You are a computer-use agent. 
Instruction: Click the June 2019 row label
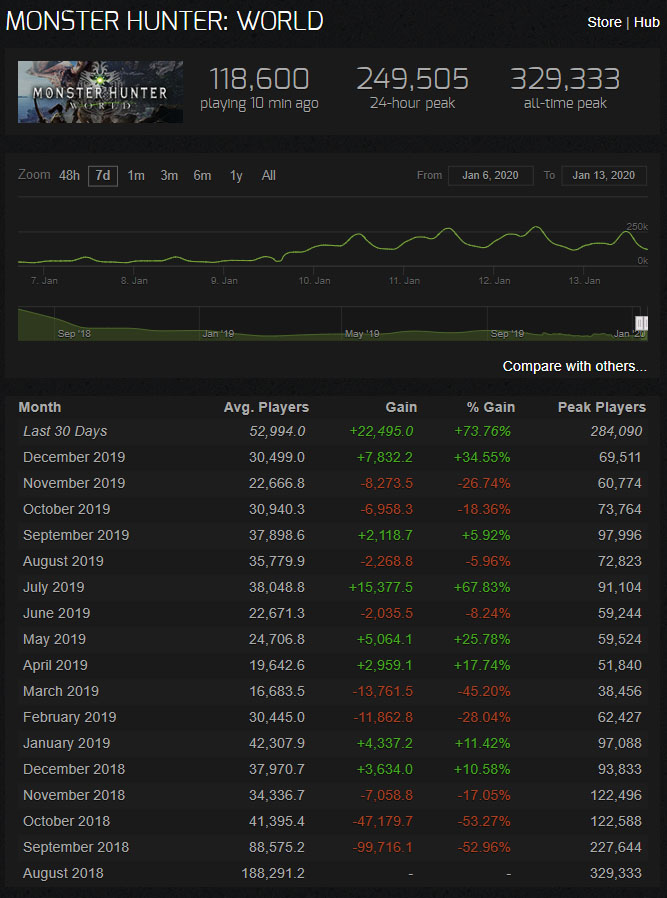pos(57,613)
